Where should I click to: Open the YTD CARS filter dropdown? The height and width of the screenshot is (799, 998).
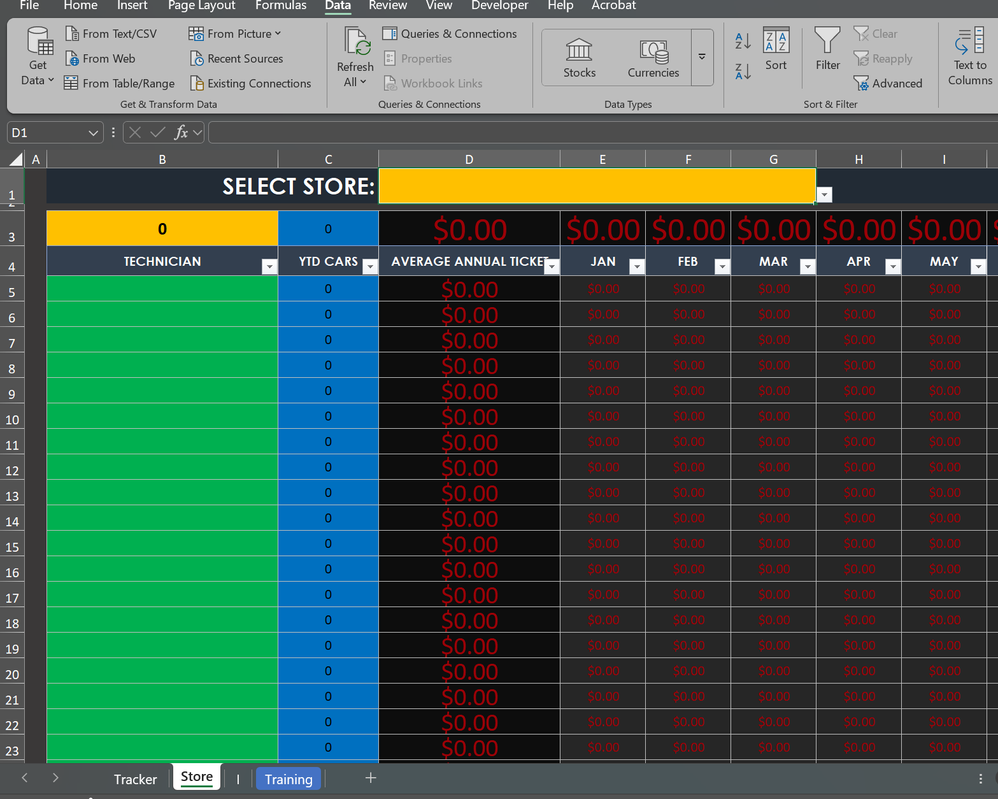(x=369, y=265)
